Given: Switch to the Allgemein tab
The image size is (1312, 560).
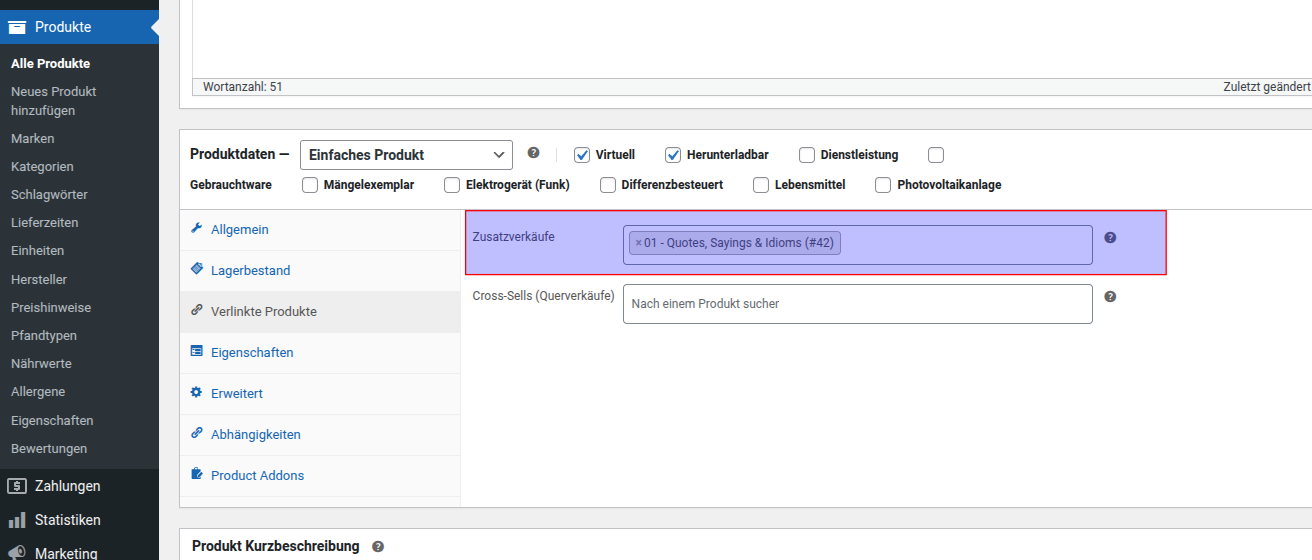Looking at the screenshot, I should [239, 230].
